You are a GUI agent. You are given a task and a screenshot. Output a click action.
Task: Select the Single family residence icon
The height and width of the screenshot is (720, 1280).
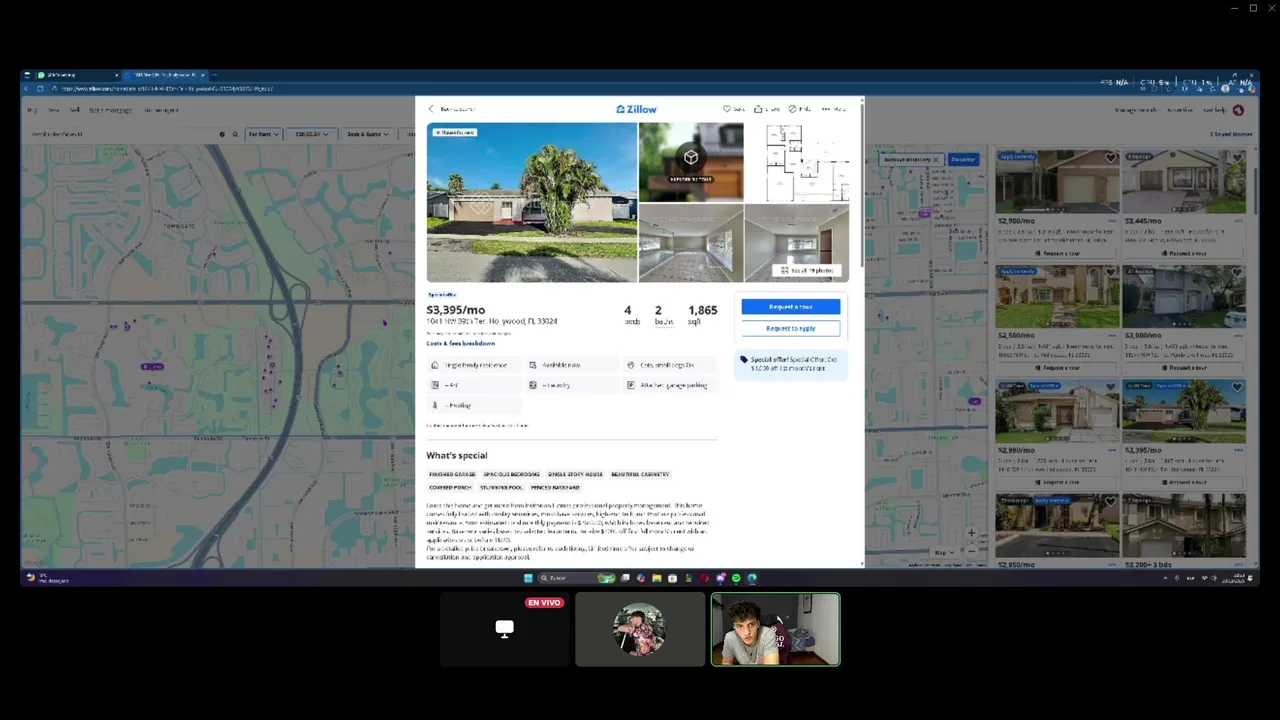pyautogui.click(x=435, y=365)
